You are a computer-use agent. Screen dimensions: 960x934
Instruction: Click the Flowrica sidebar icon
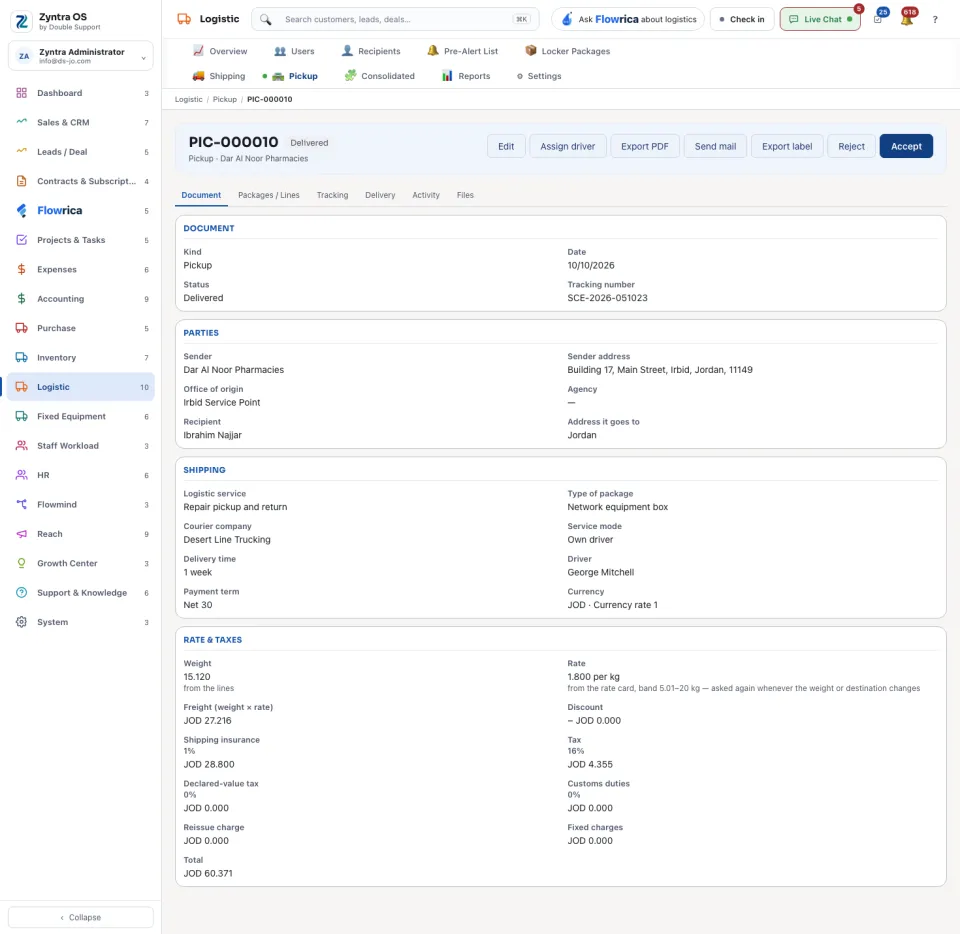coord(21,211)
